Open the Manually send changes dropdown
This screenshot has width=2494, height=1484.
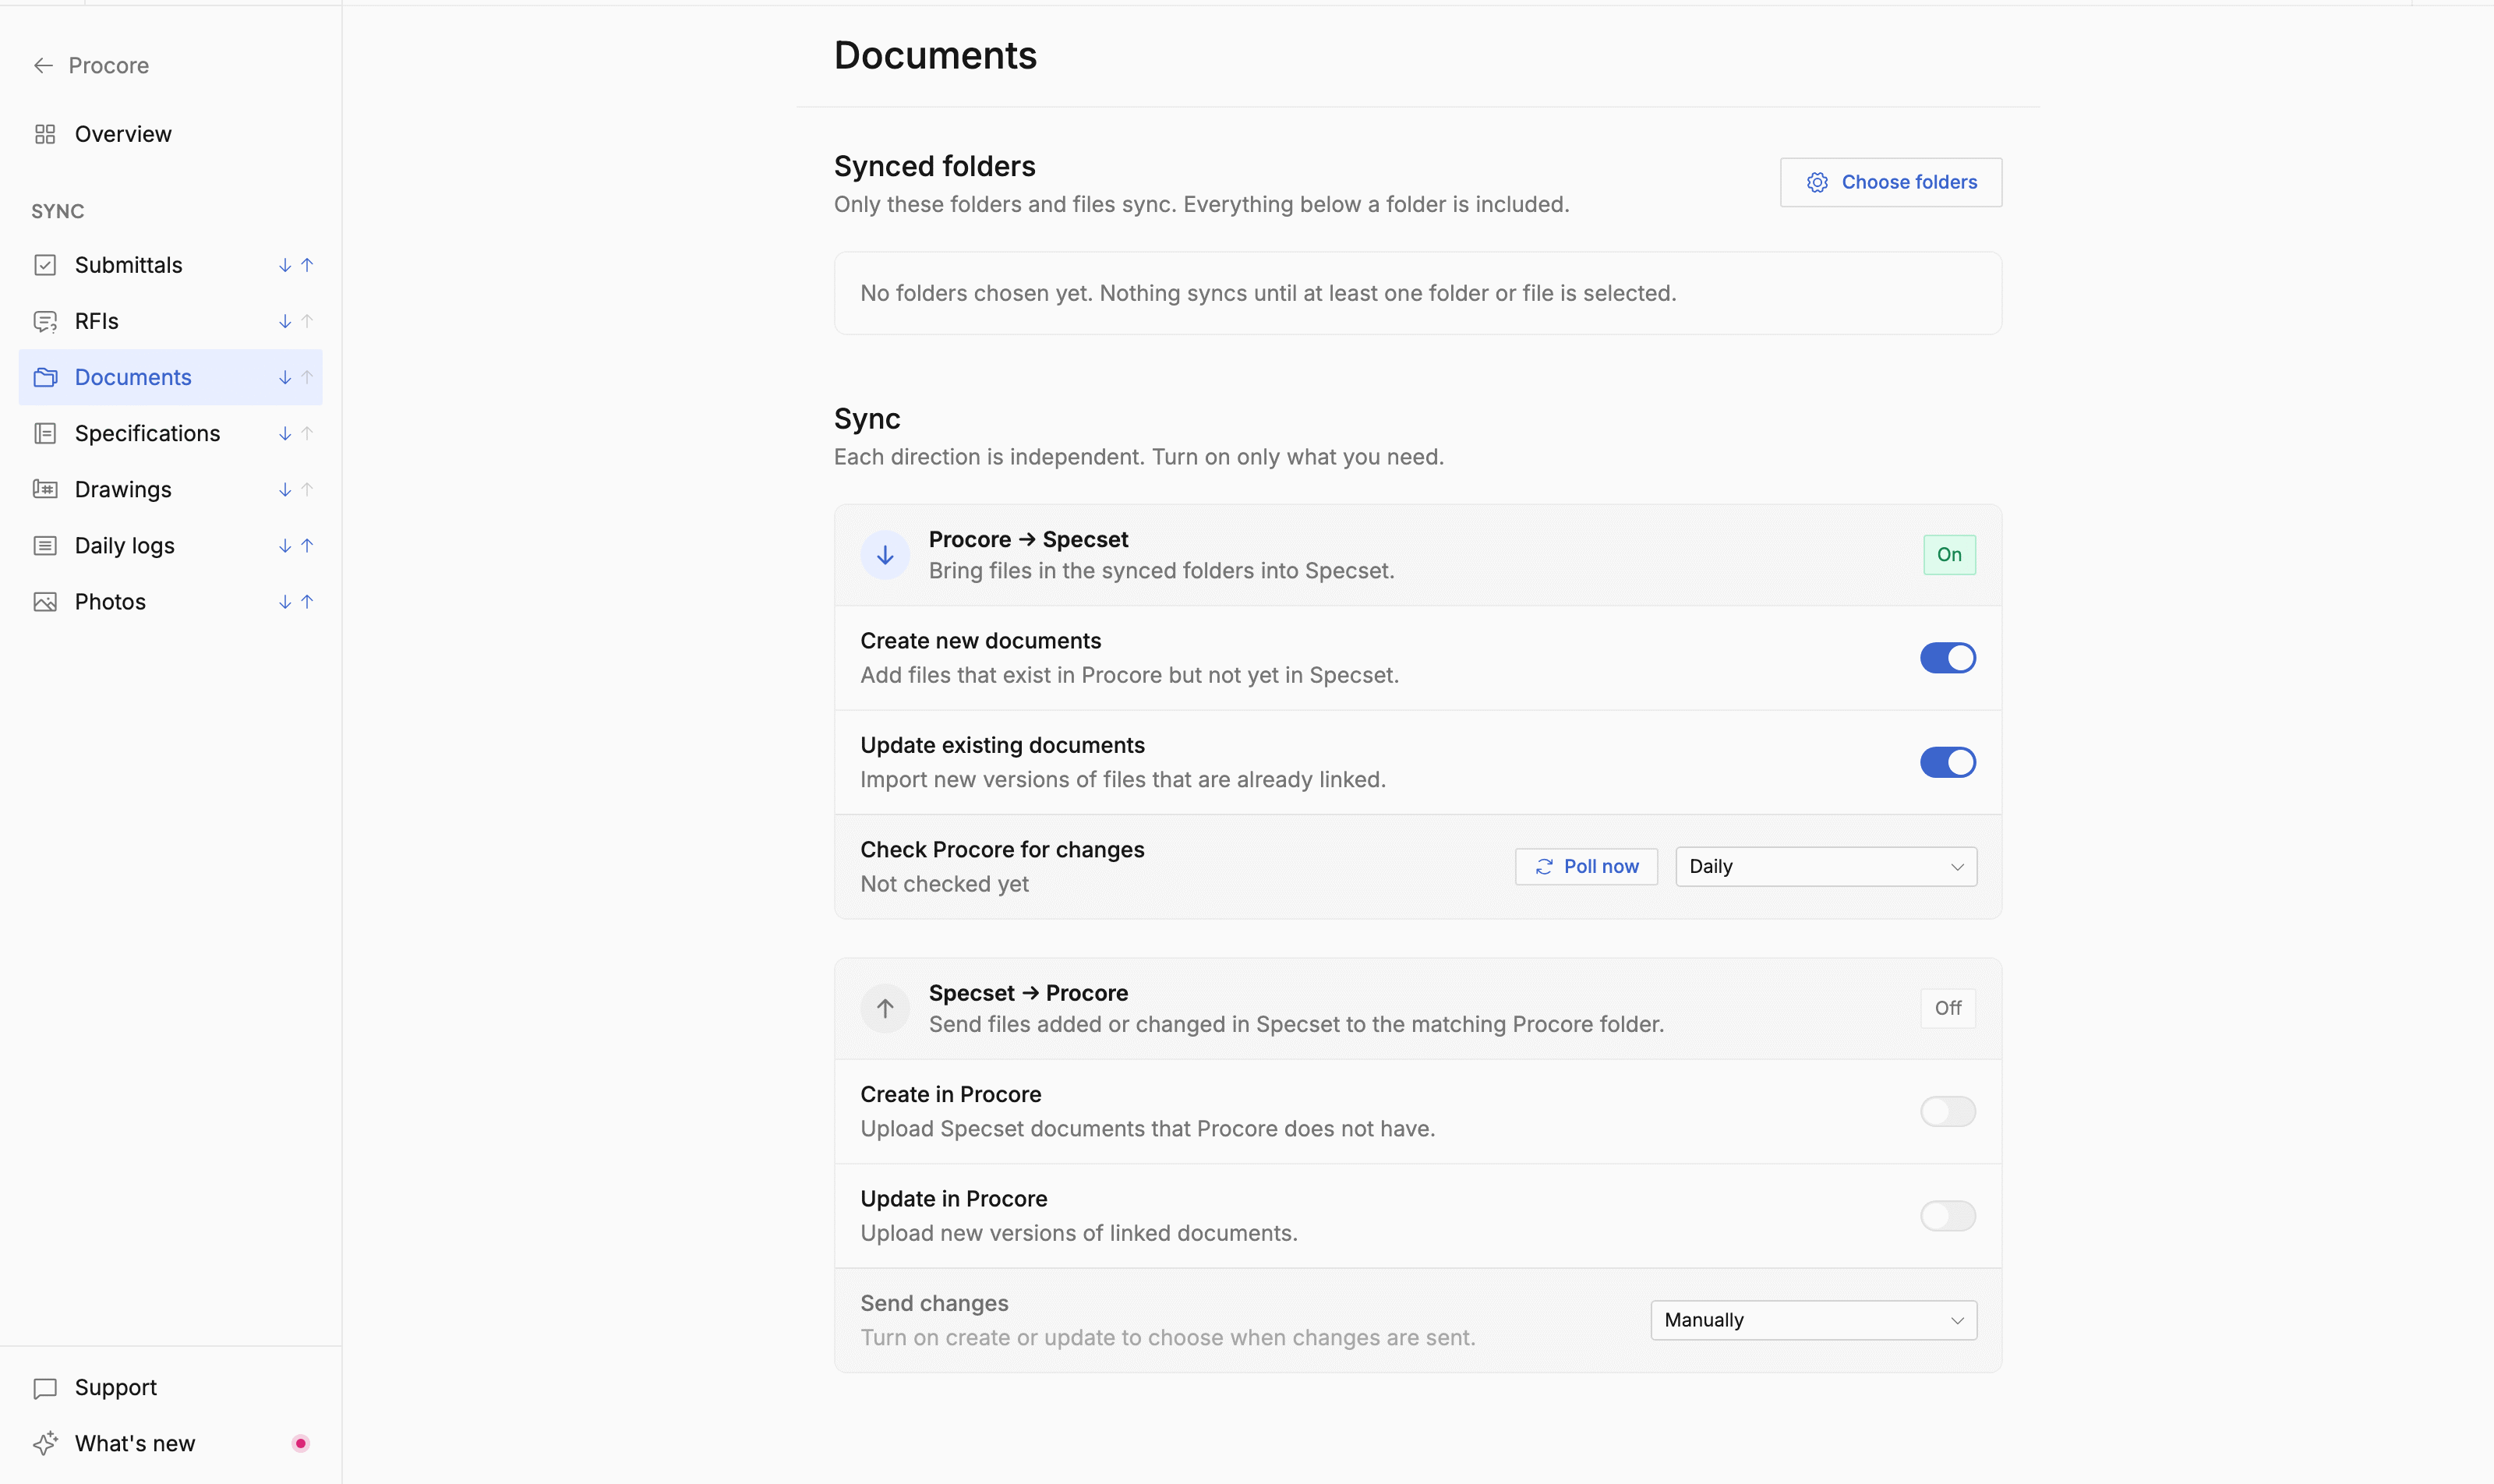[1813, 1320]
